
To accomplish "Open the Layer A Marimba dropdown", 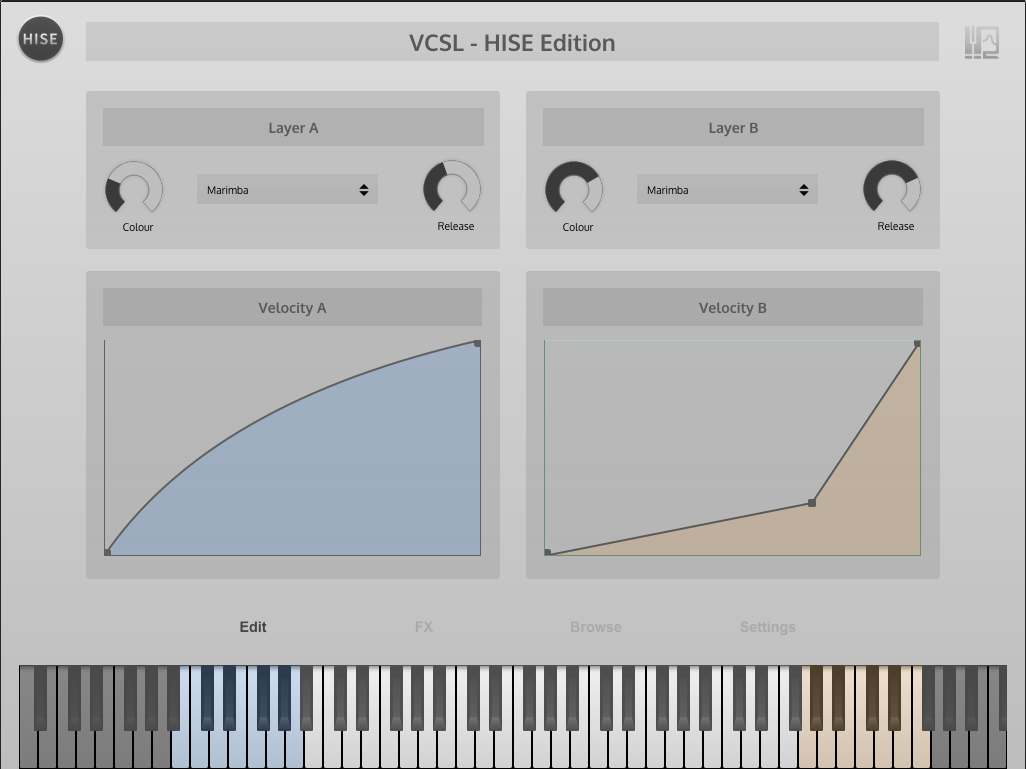I will [287, 190].
